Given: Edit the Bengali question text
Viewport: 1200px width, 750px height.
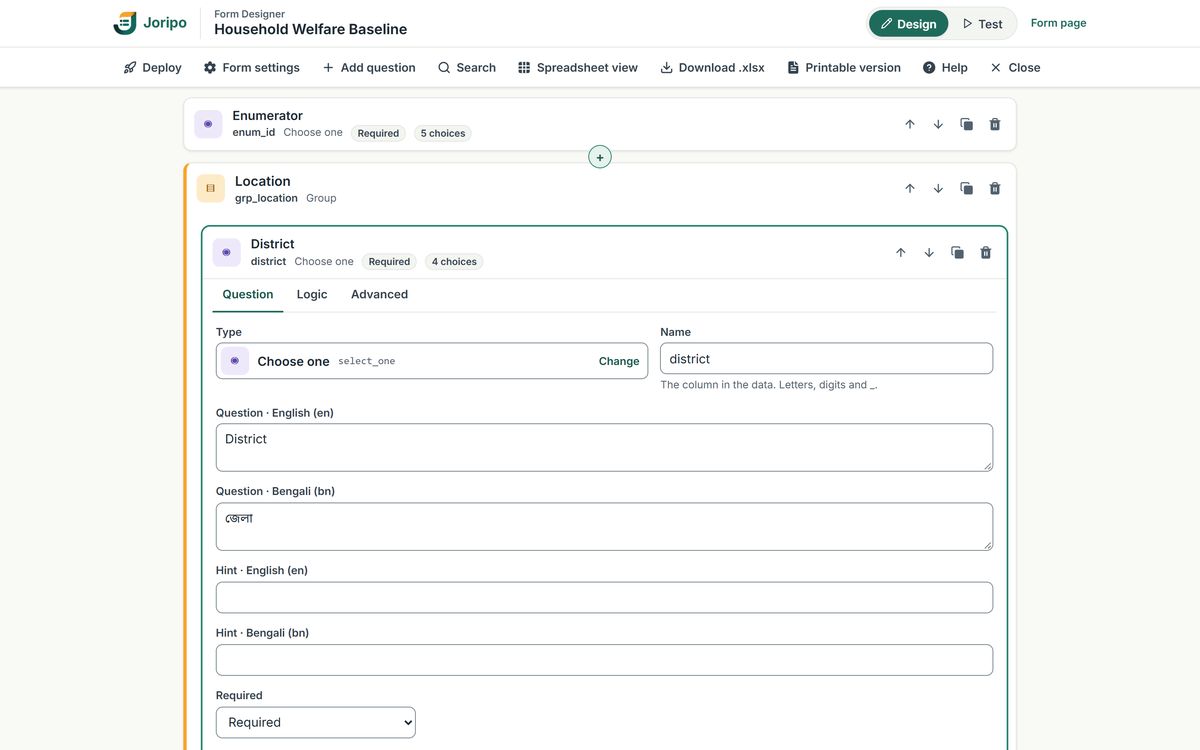Looking at the screenshot, I should 605,526.
